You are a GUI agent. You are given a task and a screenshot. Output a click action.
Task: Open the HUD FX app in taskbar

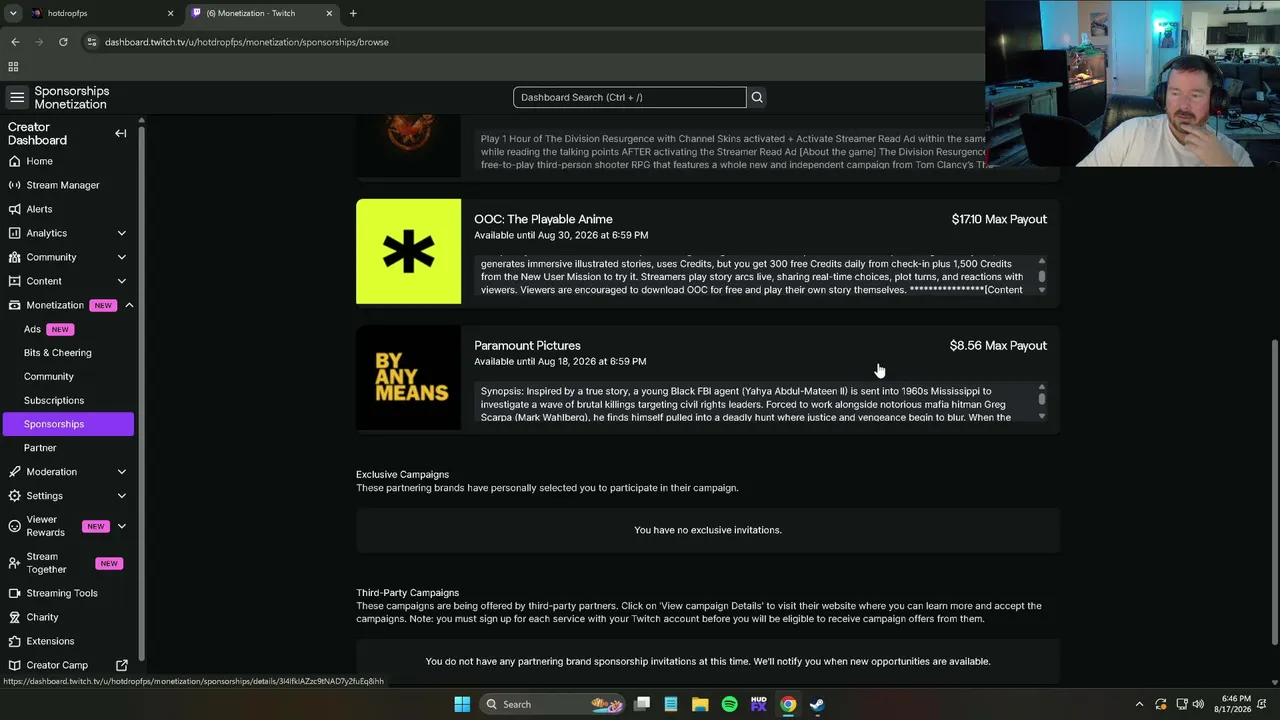coord(758,704)
